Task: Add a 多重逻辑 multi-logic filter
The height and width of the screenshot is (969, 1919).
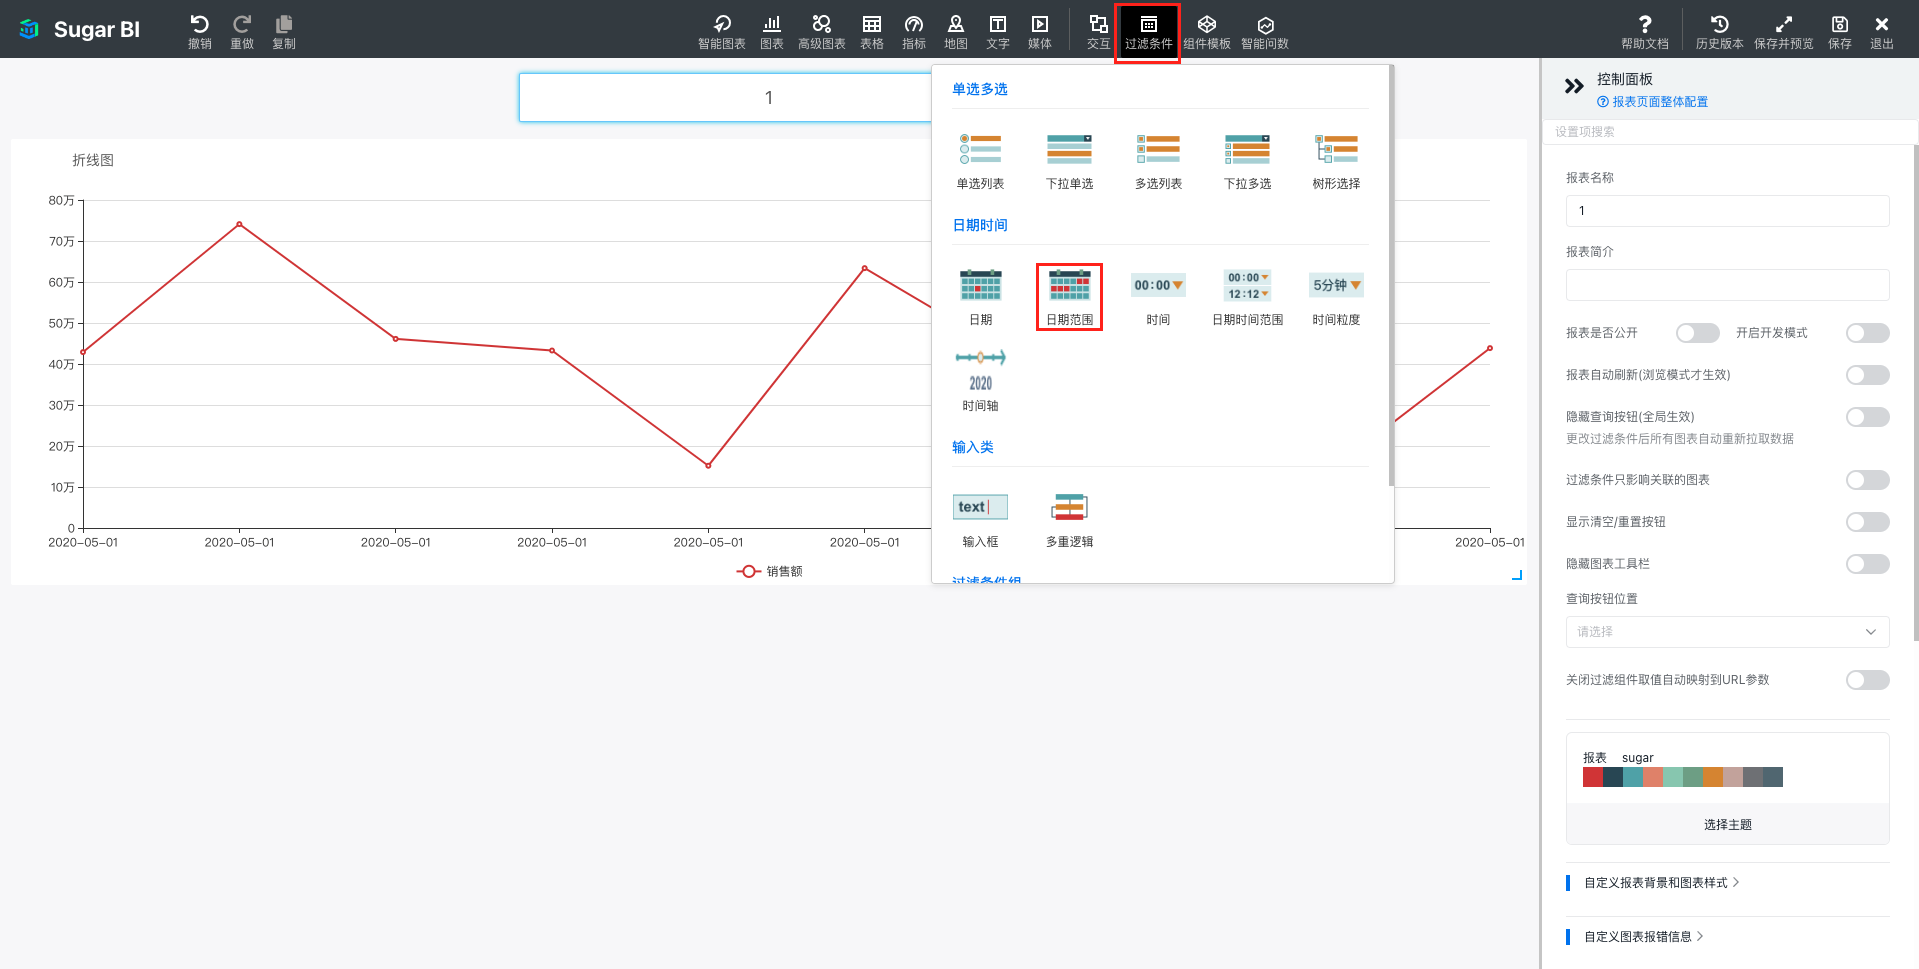Action: point(1069,520)
